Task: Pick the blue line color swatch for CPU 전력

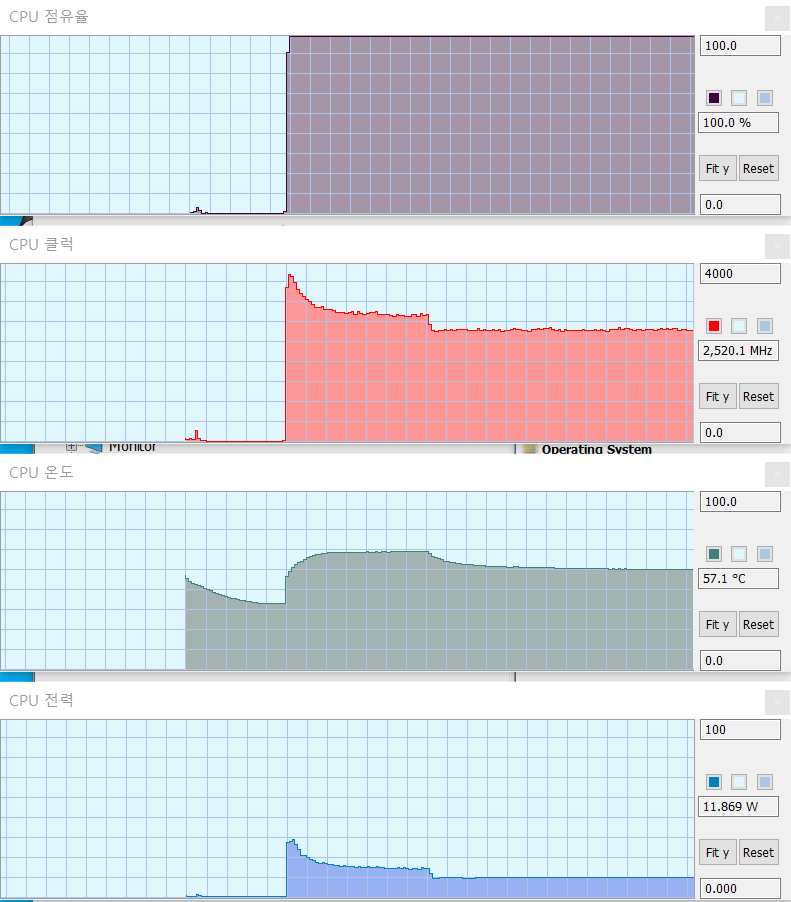Action: point(714,781)
